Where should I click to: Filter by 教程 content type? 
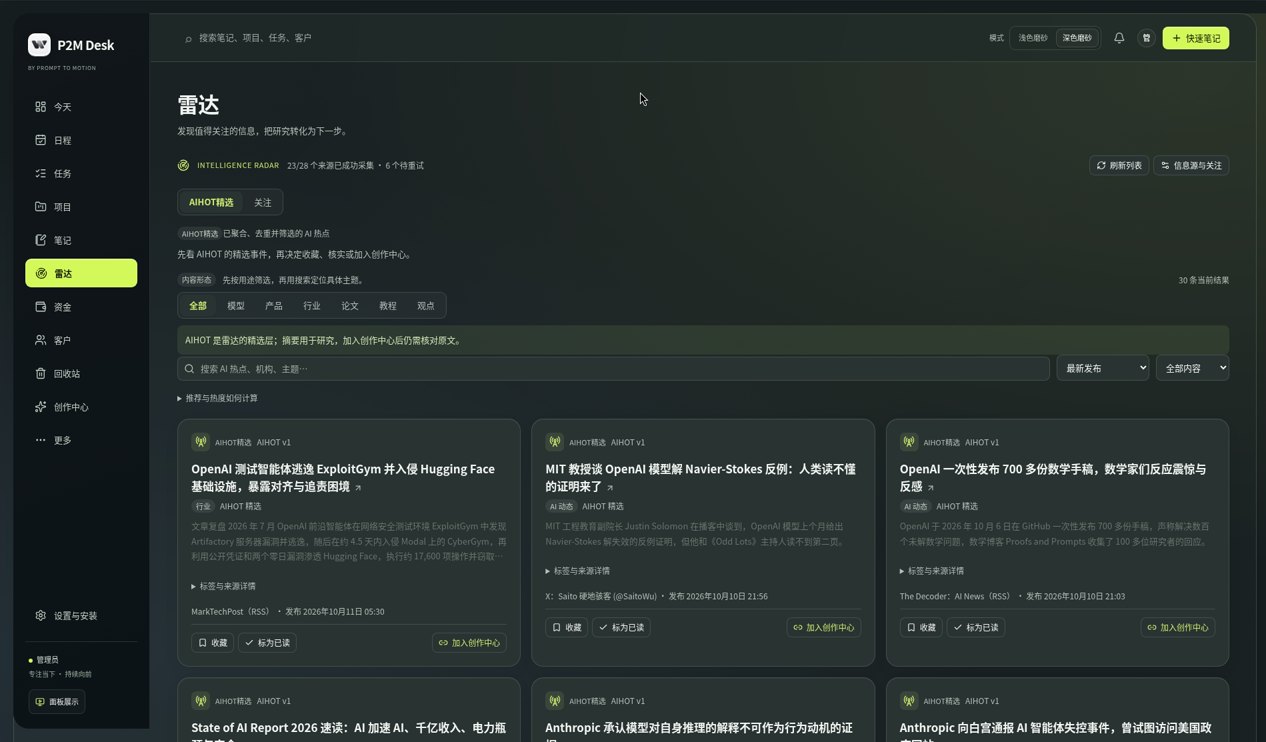pyautogui.click(x=388, y=306)
